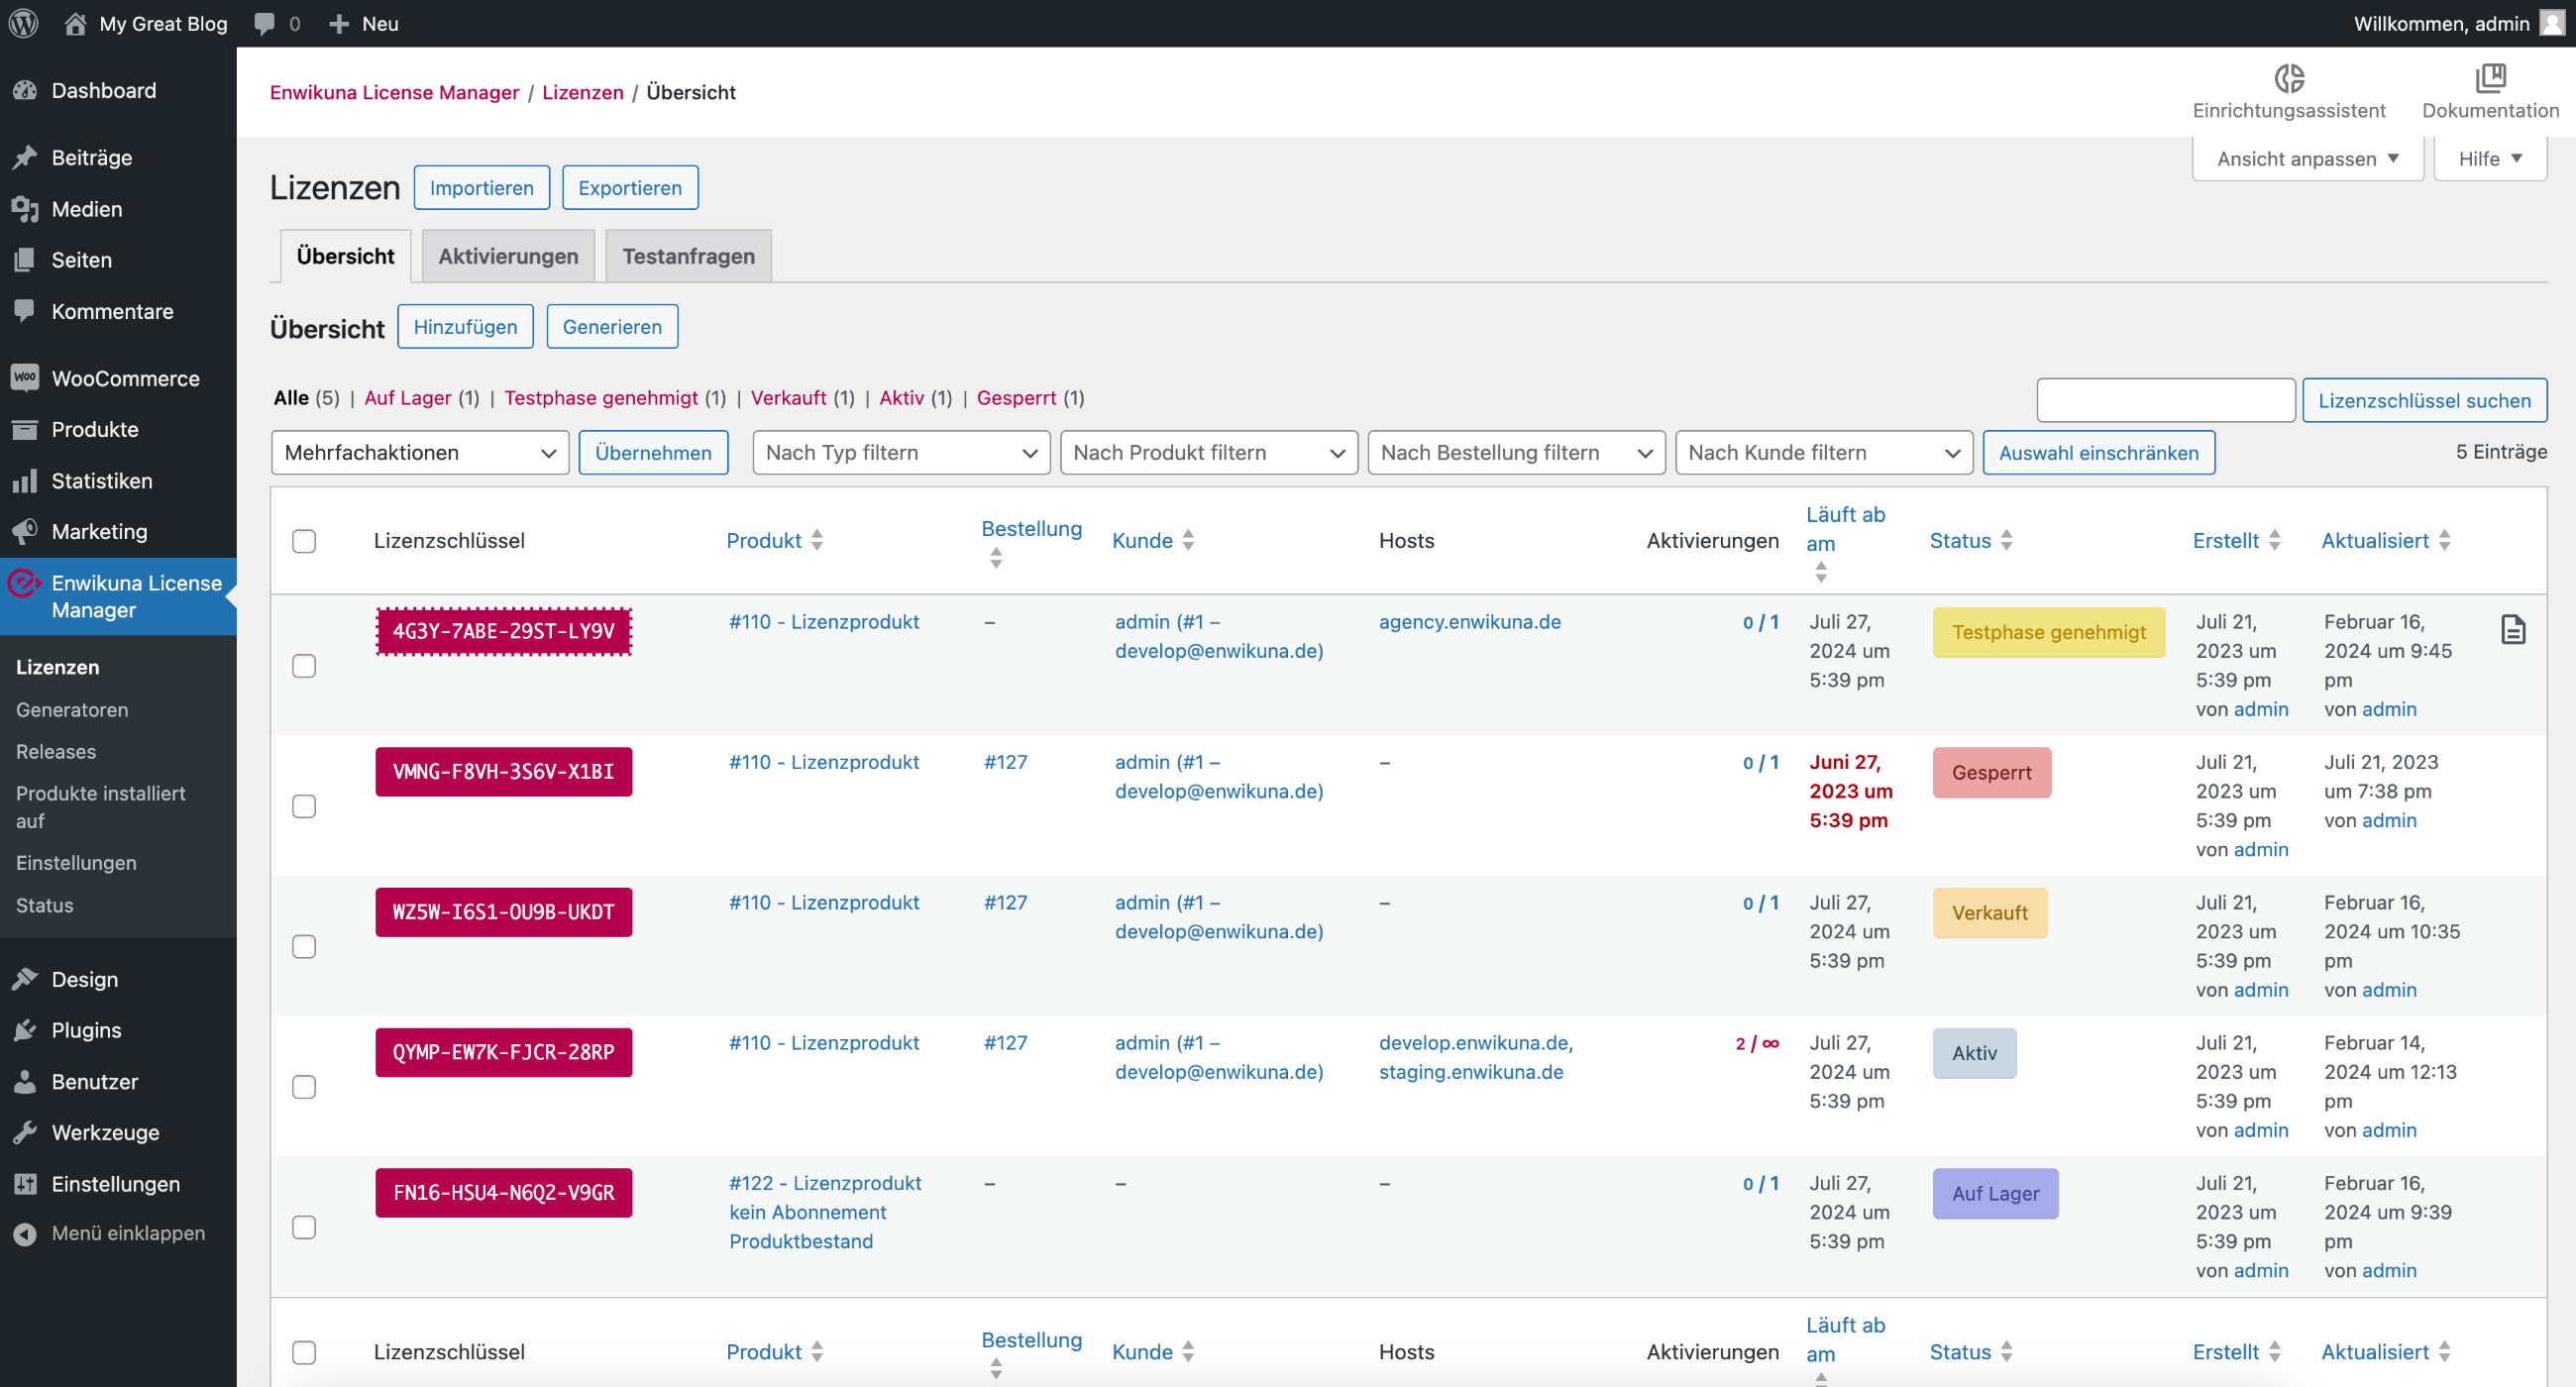The image size is (2576, 1387).
Task: Click the Menü einklappen arrow icon
Action: (25, 1234)
